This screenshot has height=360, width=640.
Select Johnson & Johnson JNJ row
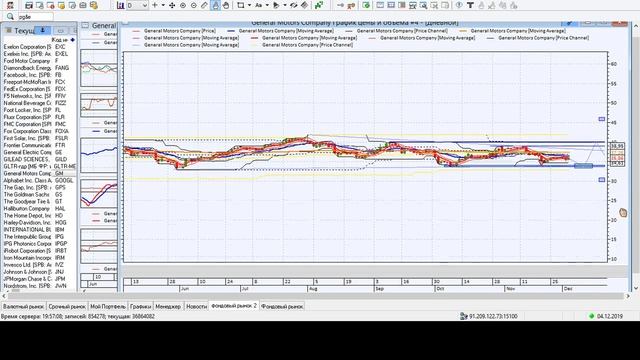pyautogui.click(x=39, y=272)
